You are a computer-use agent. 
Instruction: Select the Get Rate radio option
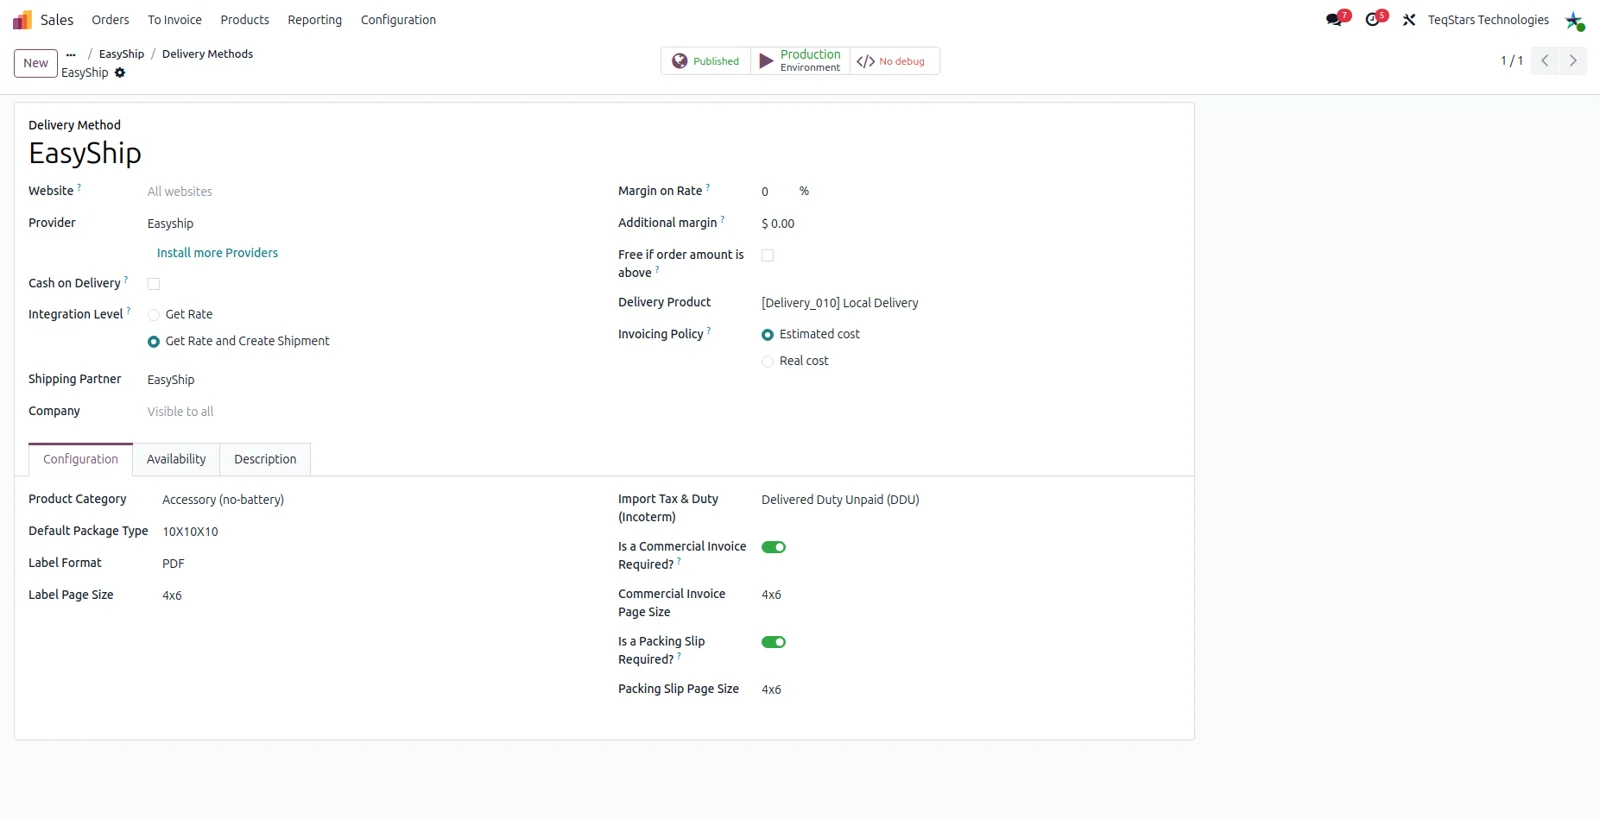[x=154, y=315]
